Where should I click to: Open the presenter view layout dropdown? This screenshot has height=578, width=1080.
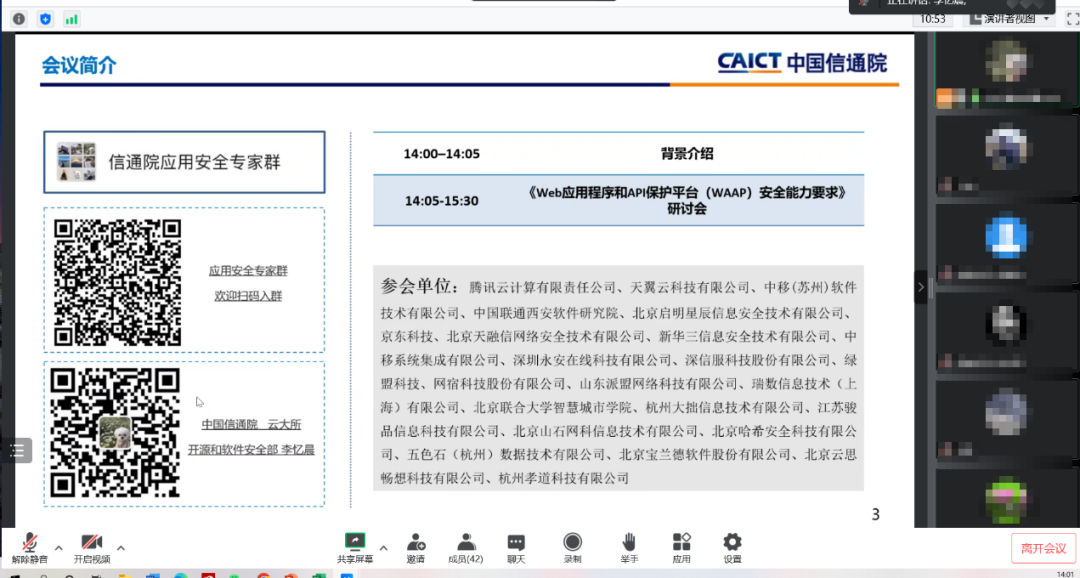click(1010, 19)
